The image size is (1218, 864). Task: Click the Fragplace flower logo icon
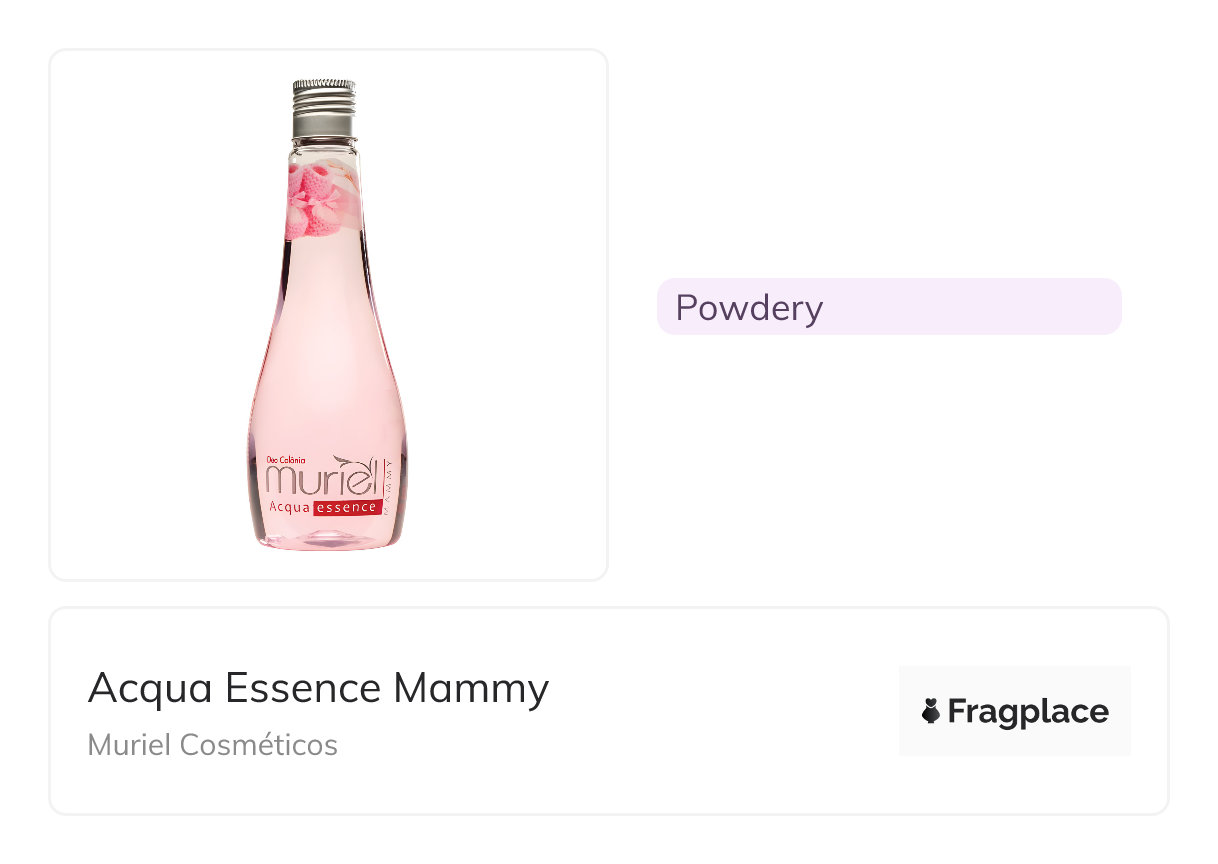point(931,712)
